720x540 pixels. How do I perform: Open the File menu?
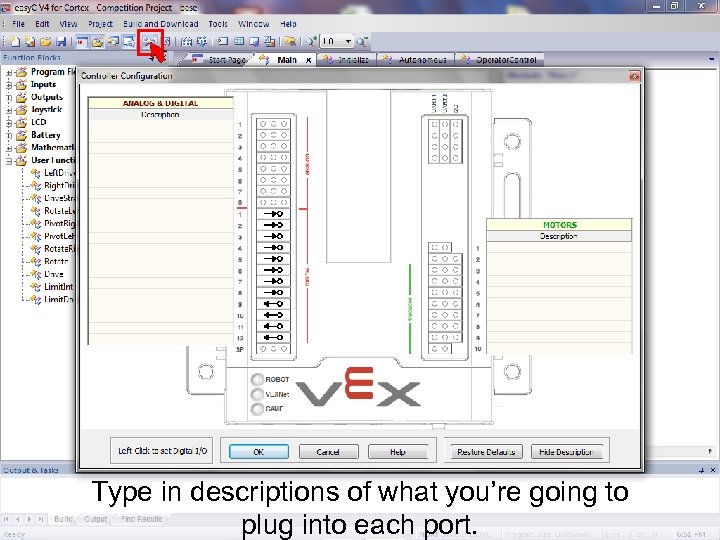18,24
